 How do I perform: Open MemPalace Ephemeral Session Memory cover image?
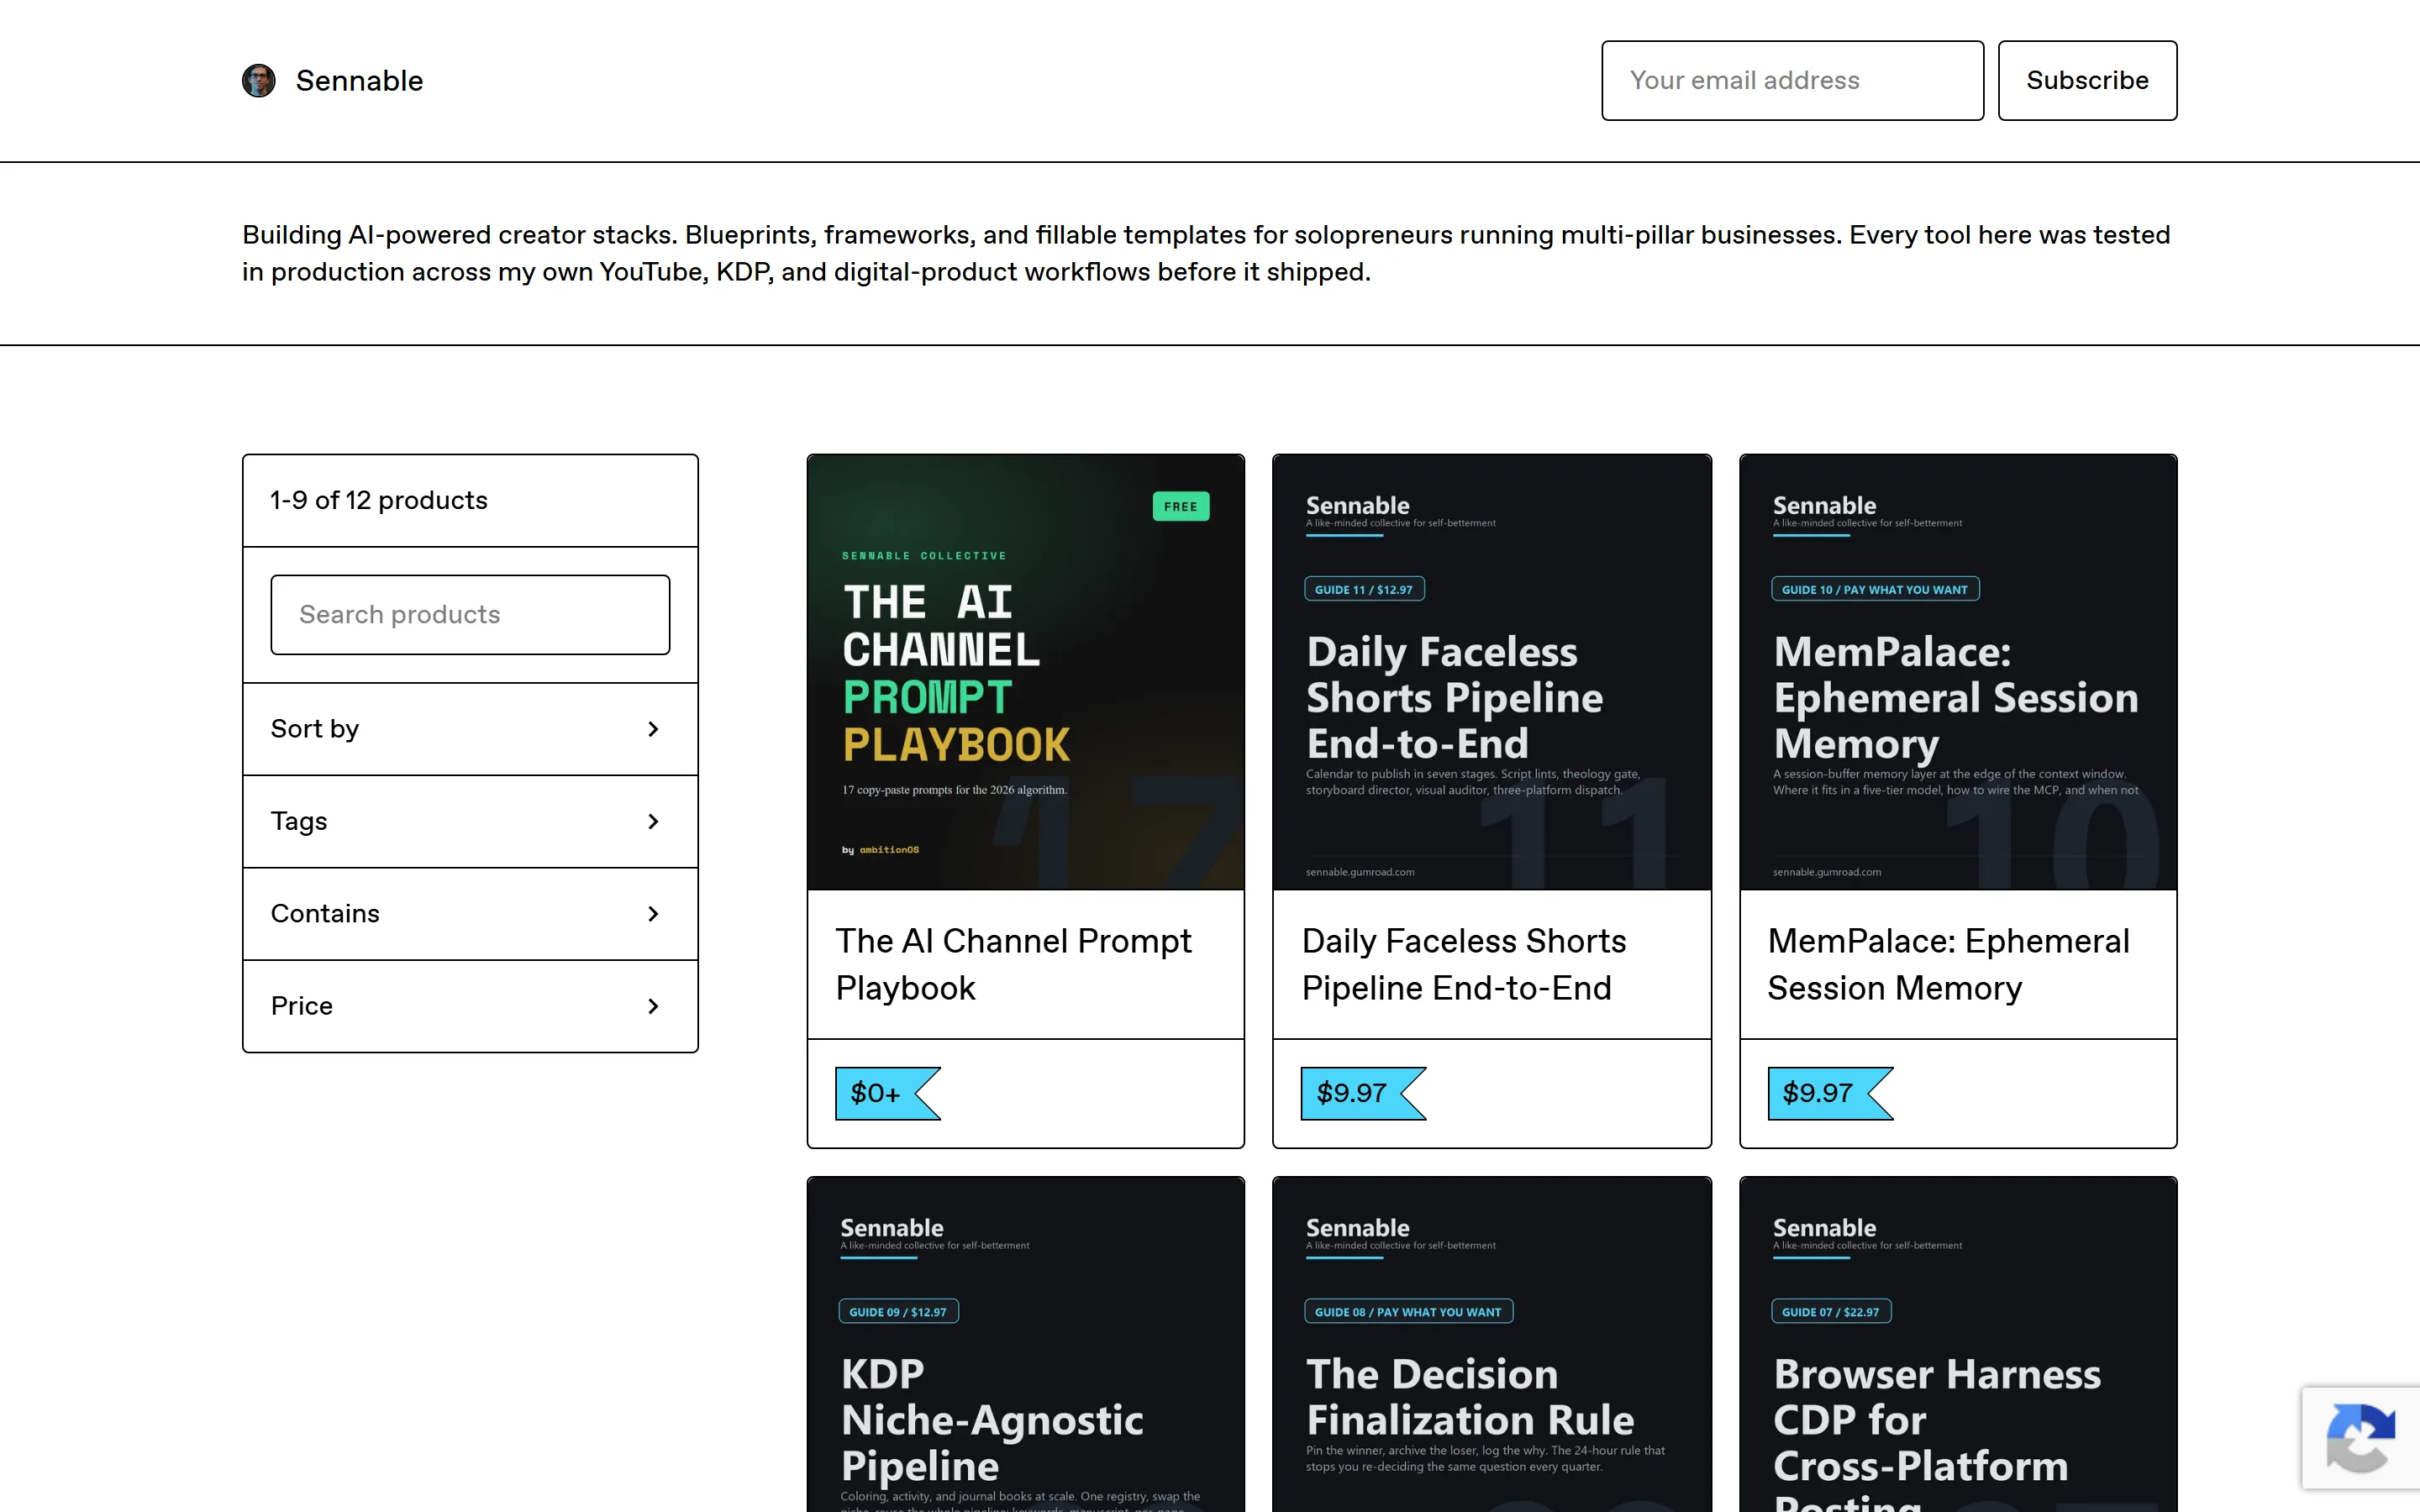point(1958,672)
